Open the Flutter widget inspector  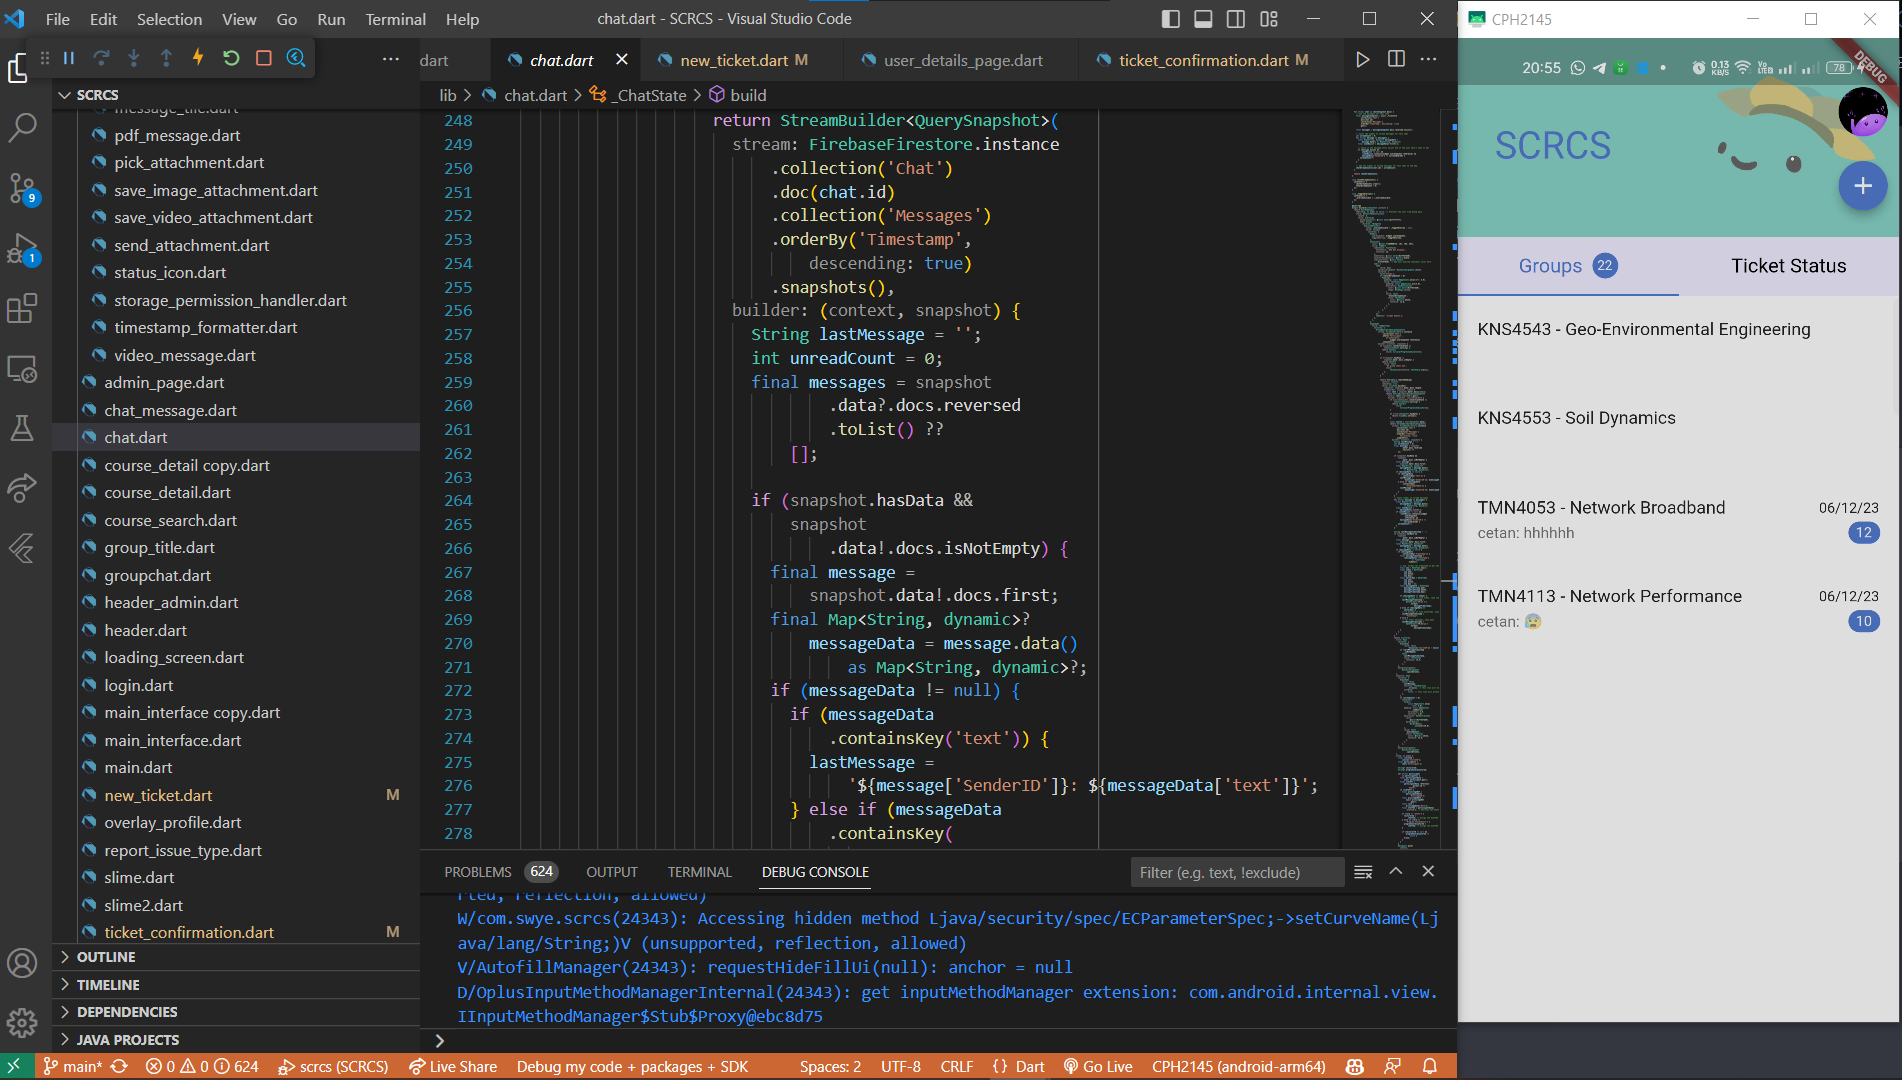(296, 58)
